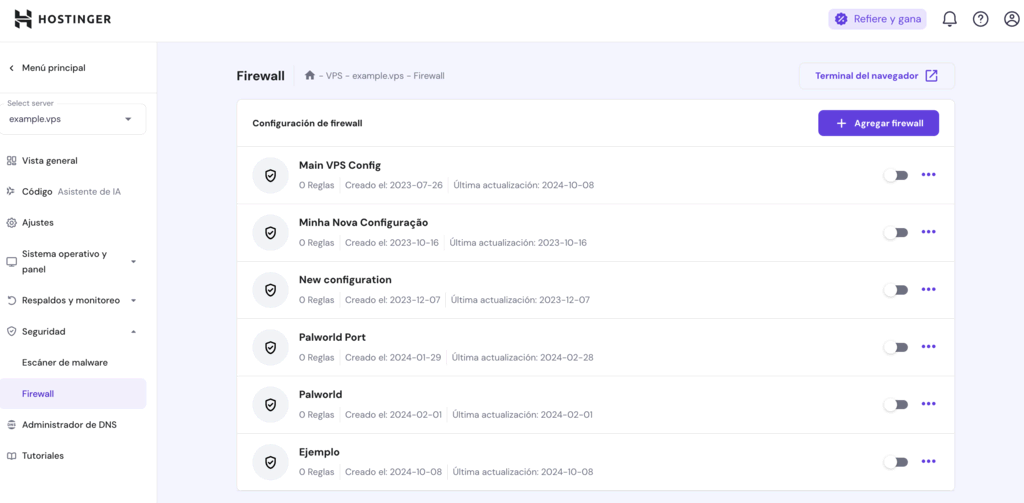Image resolution: width=1024 pixels, height=503 pixels.
Task: Click the Agregar firewall button
Action: (x=878, y=123)
